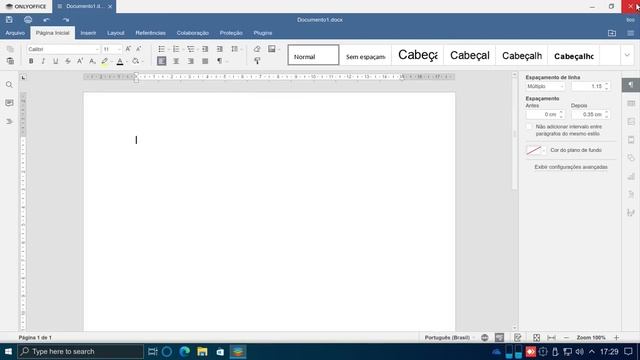Align text to the right
The width and height of the screenshot is (640, 360).
coord(191,61)
